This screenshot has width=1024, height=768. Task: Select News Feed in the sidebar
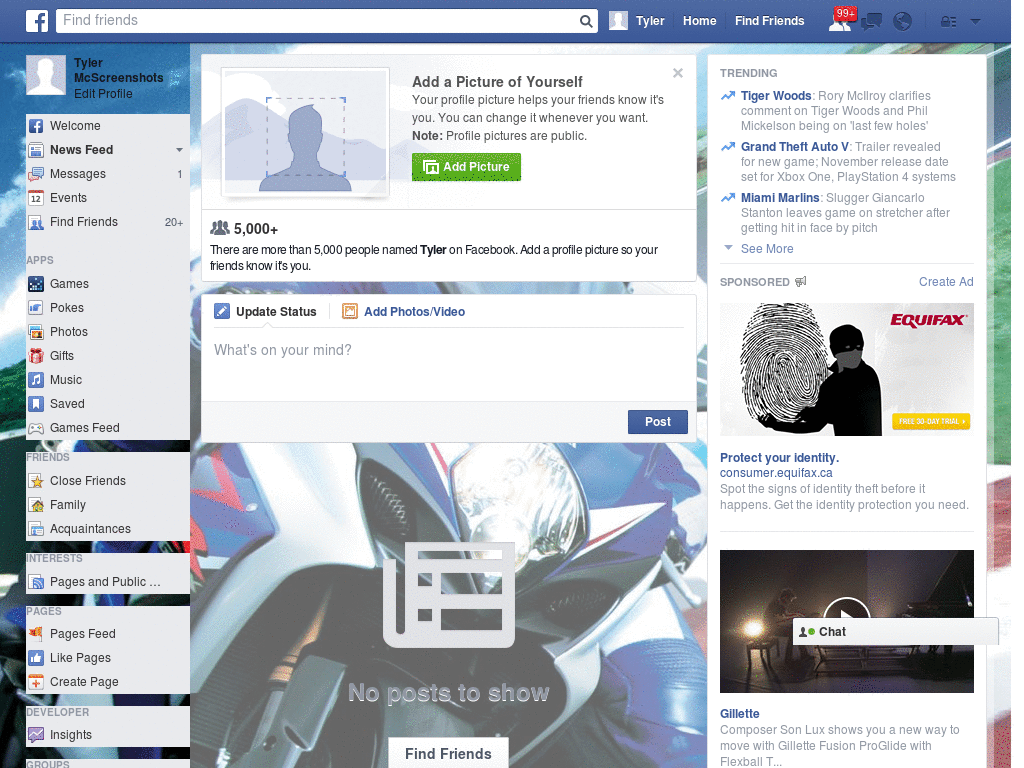tap(81, 150)
